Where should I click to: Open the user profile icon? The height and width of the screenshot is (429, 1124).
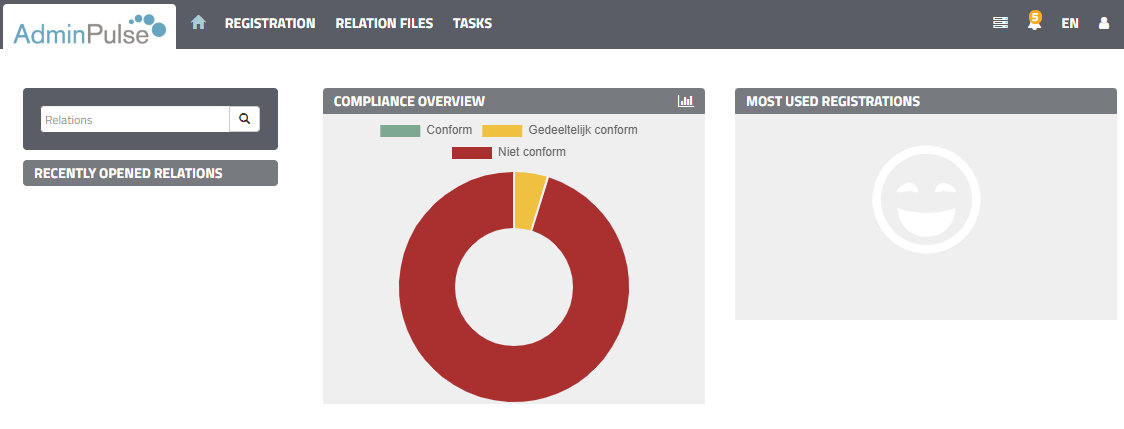click(x=1104, y=23)
